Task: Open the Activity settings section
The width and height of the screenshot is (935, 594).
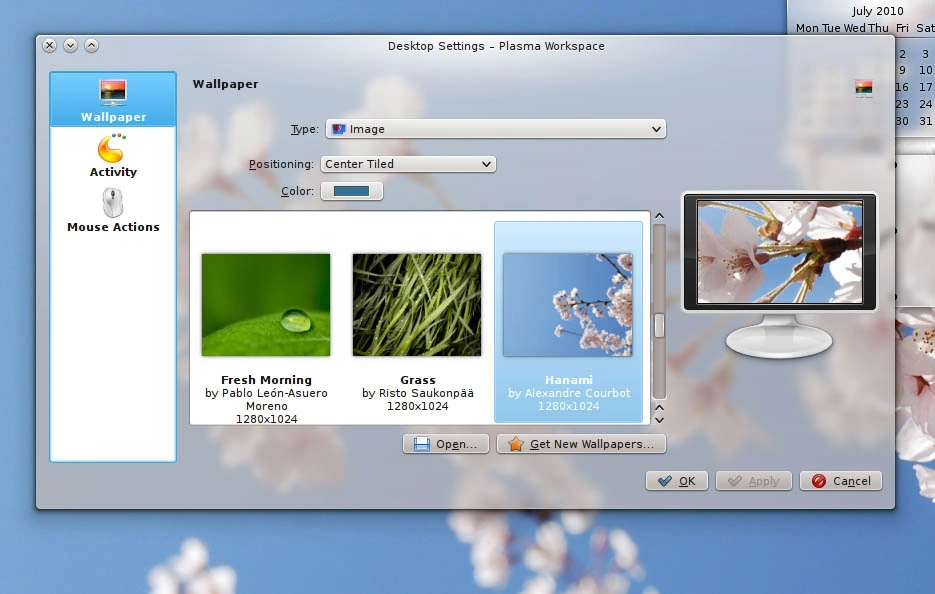Action: click(113, 155)
